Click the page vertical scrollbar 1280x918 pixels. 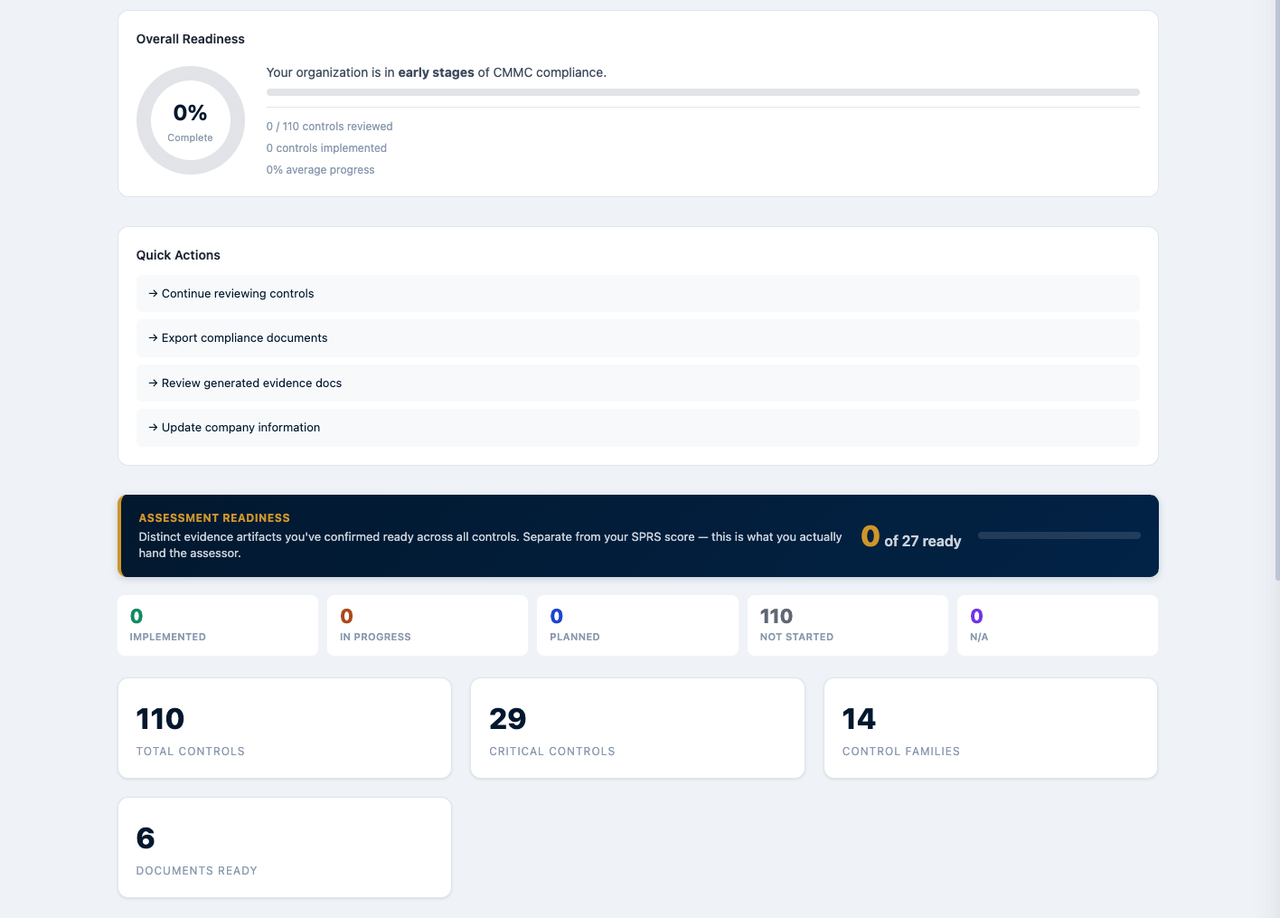click(1276, 290)
